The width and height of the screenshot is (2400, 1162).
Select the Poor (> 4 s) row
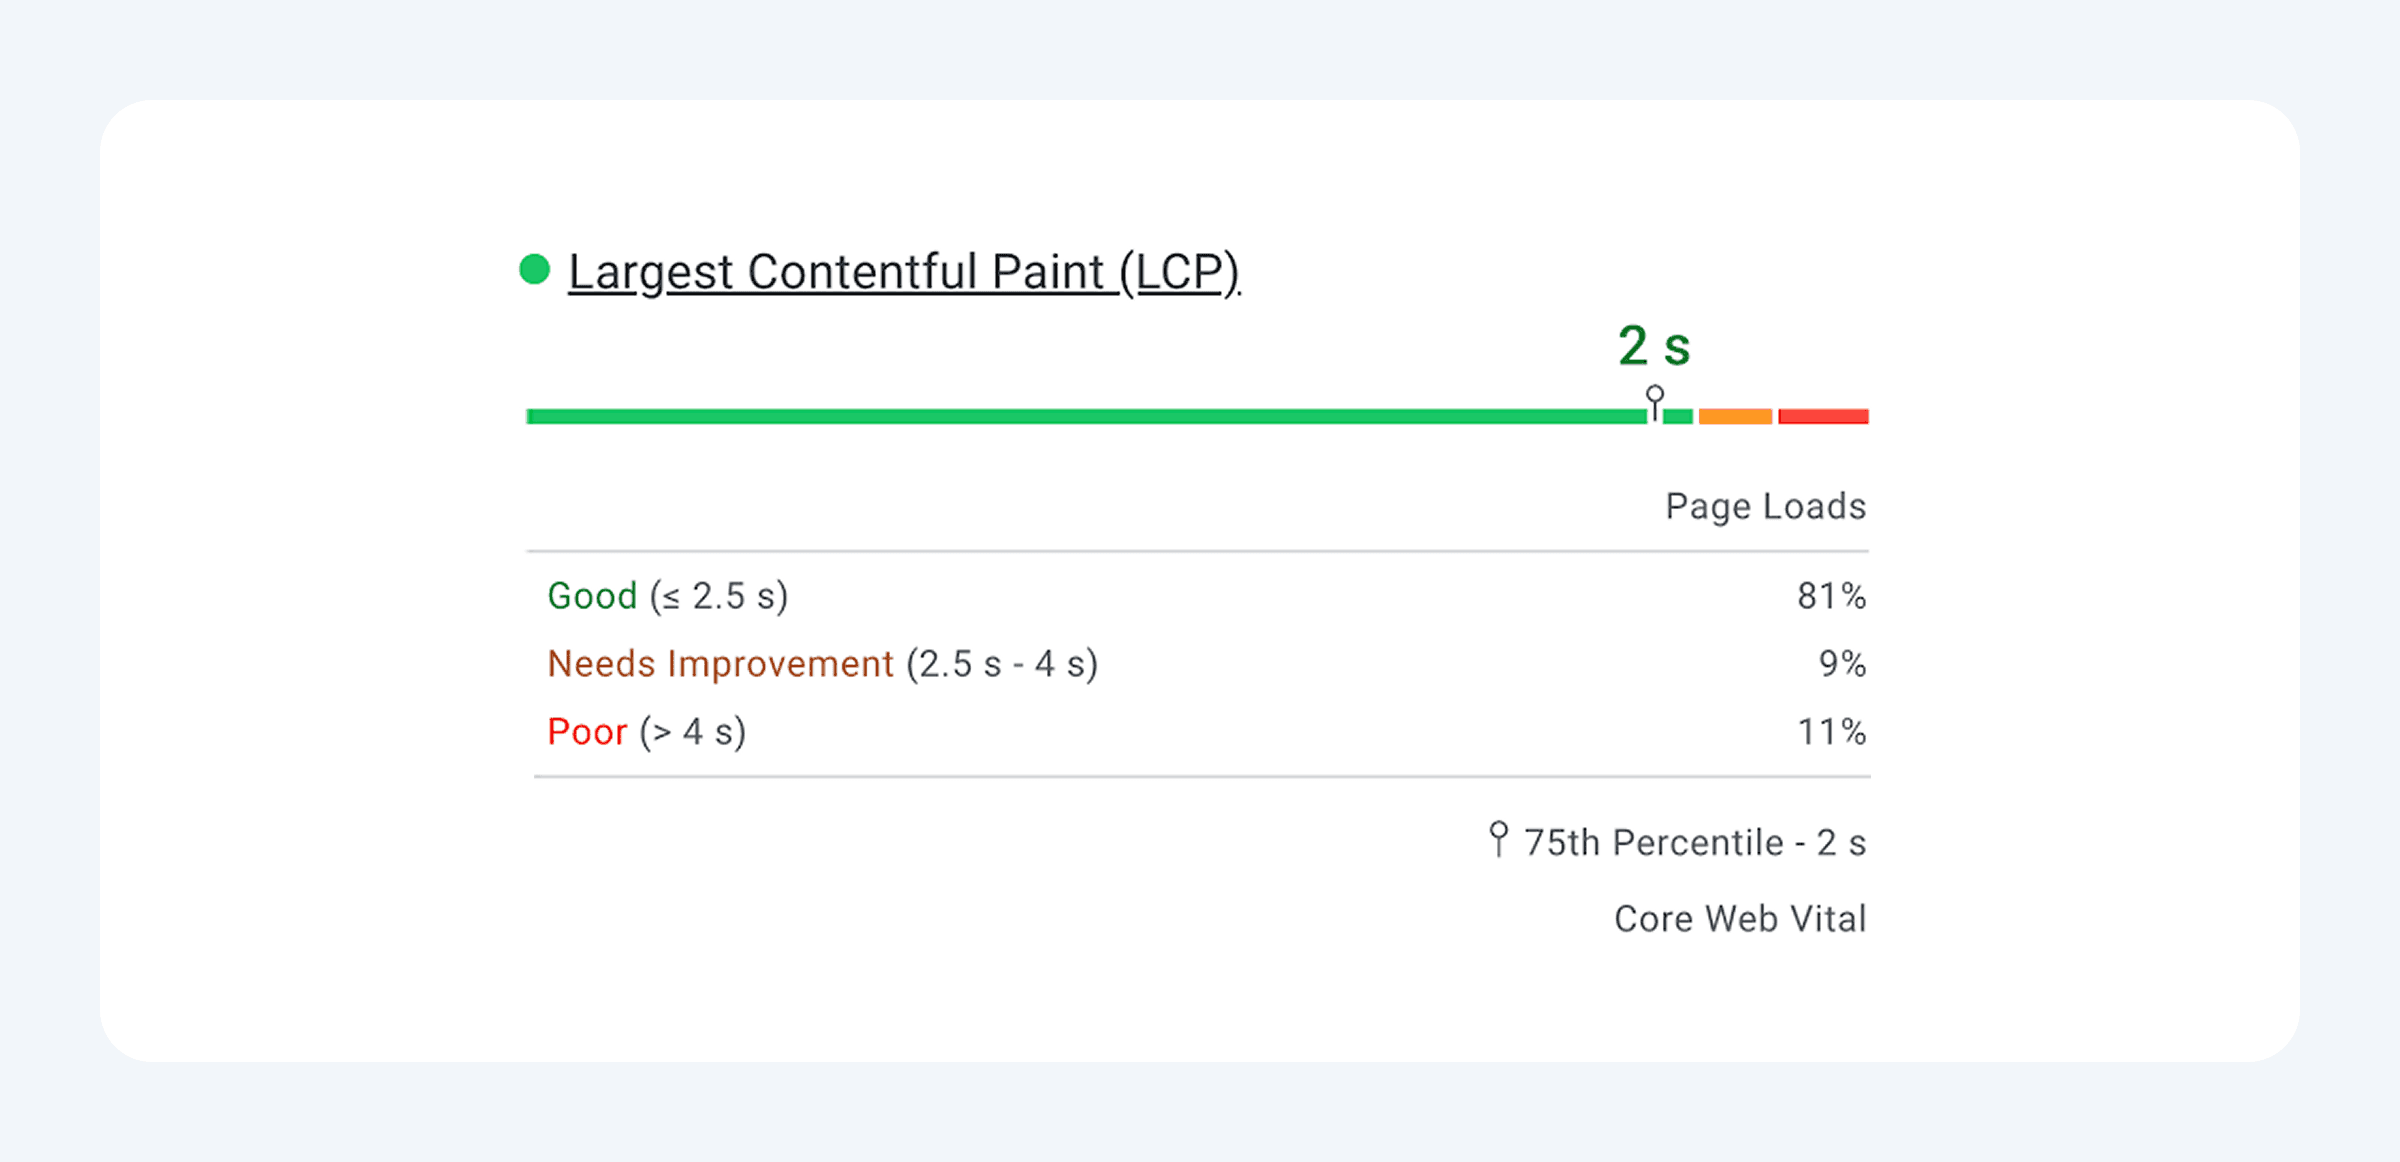[x=646, y=731]
